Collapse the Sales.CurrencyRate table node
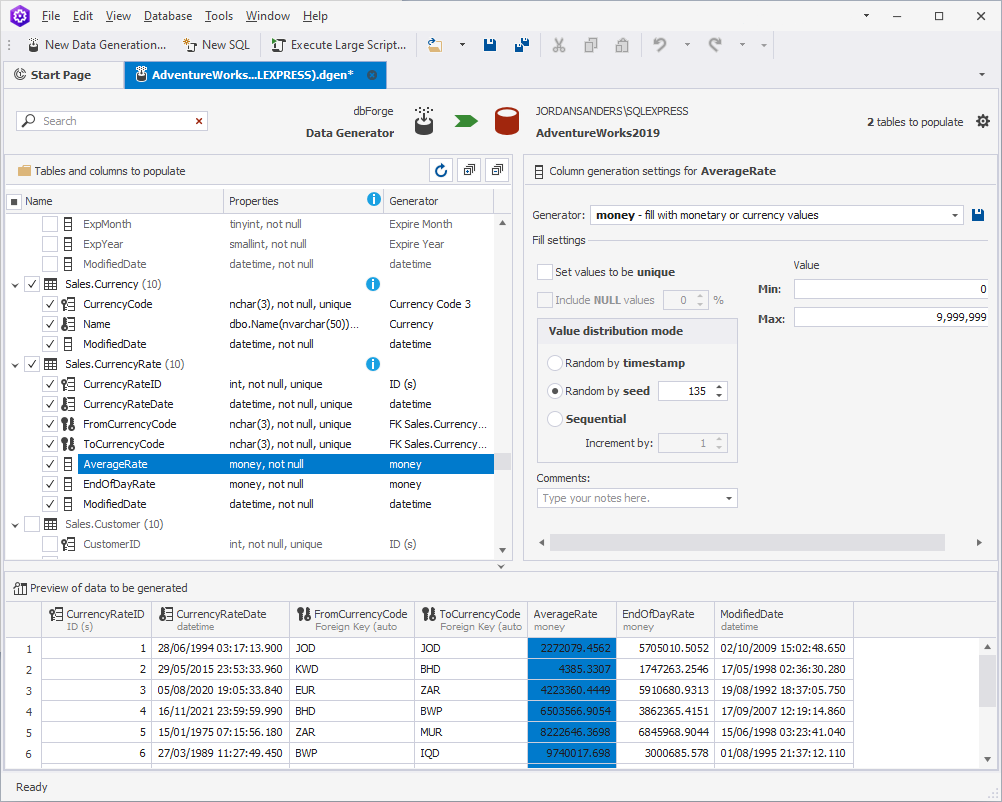The image size is (1002, 802). click(x=15, y=364)
